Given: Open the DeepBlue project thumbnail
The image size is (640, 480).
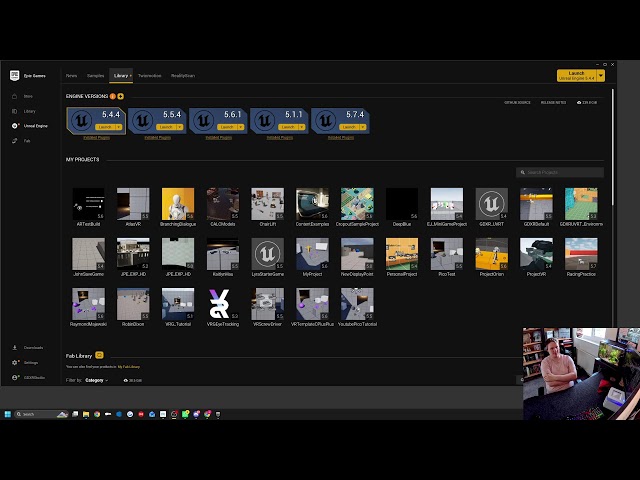Looking at the screenshot, I should pos(402,204).
